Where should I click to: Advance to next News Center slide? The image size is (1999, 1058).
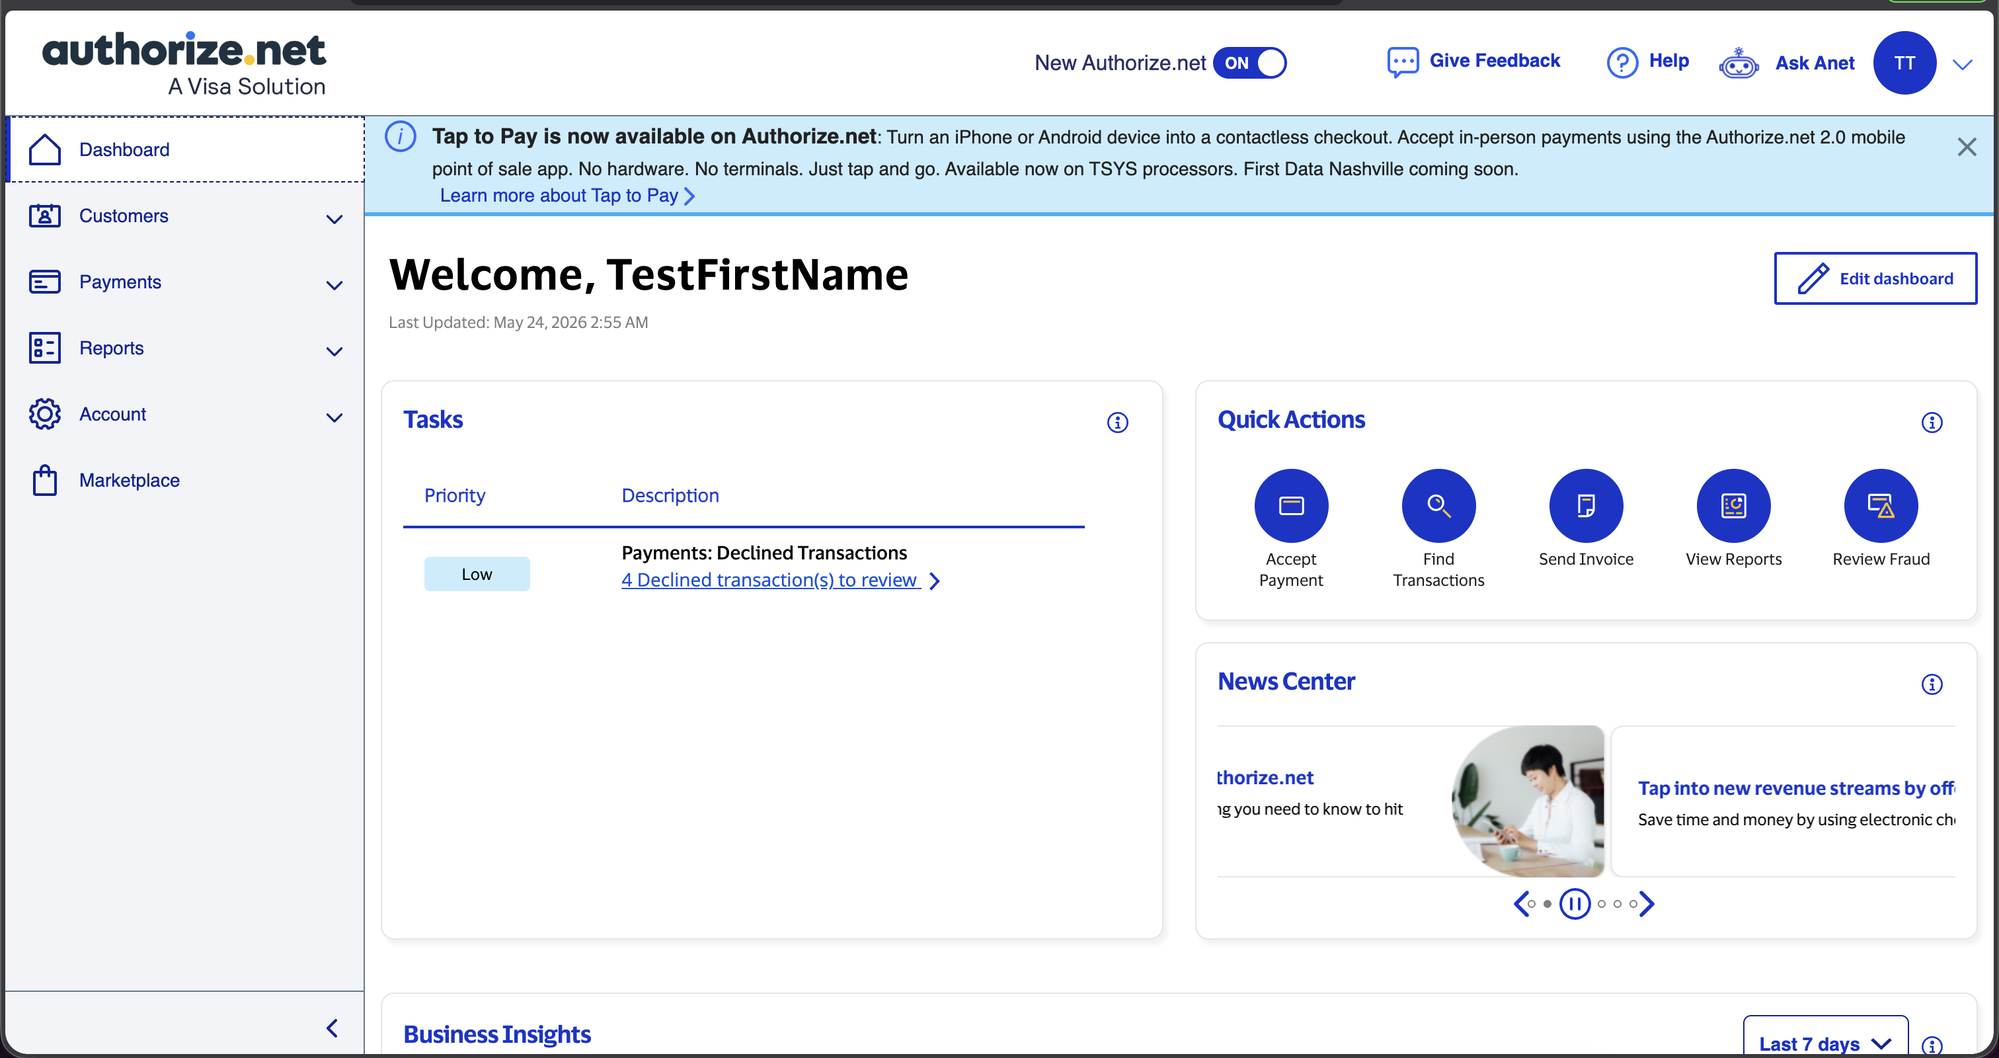click(1647, 904)
